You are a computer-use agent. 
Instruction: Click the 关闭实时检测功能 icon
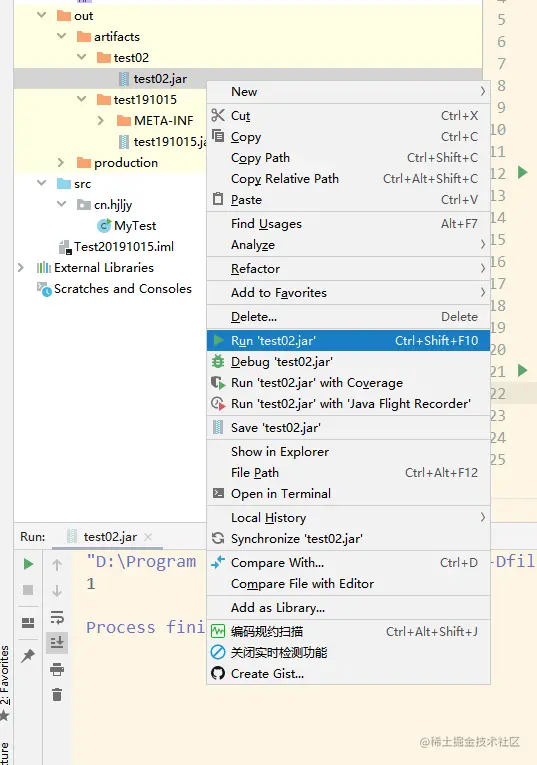(x=218, y=652)
